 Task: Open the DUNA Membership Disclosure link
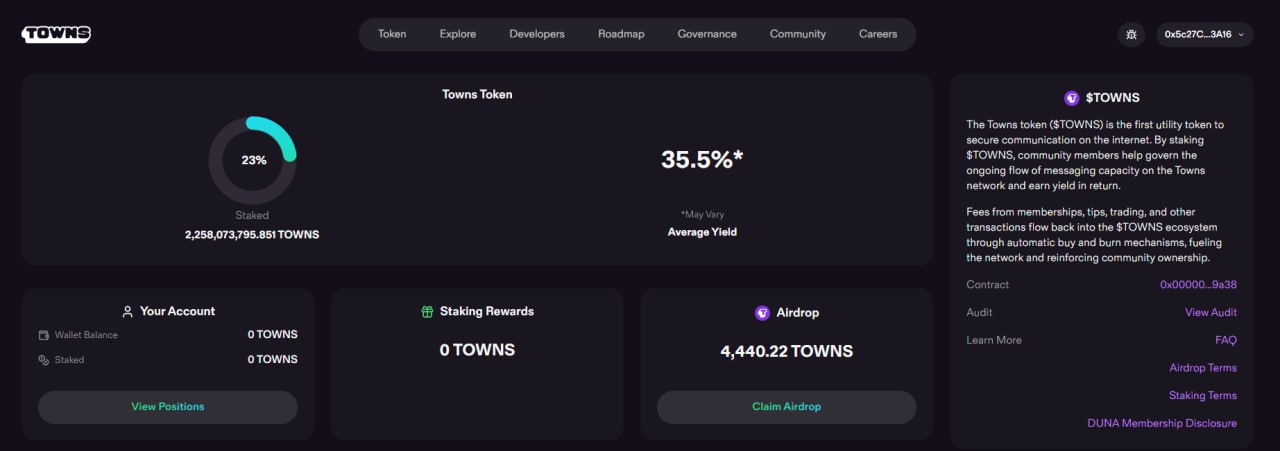(1162, 424)
